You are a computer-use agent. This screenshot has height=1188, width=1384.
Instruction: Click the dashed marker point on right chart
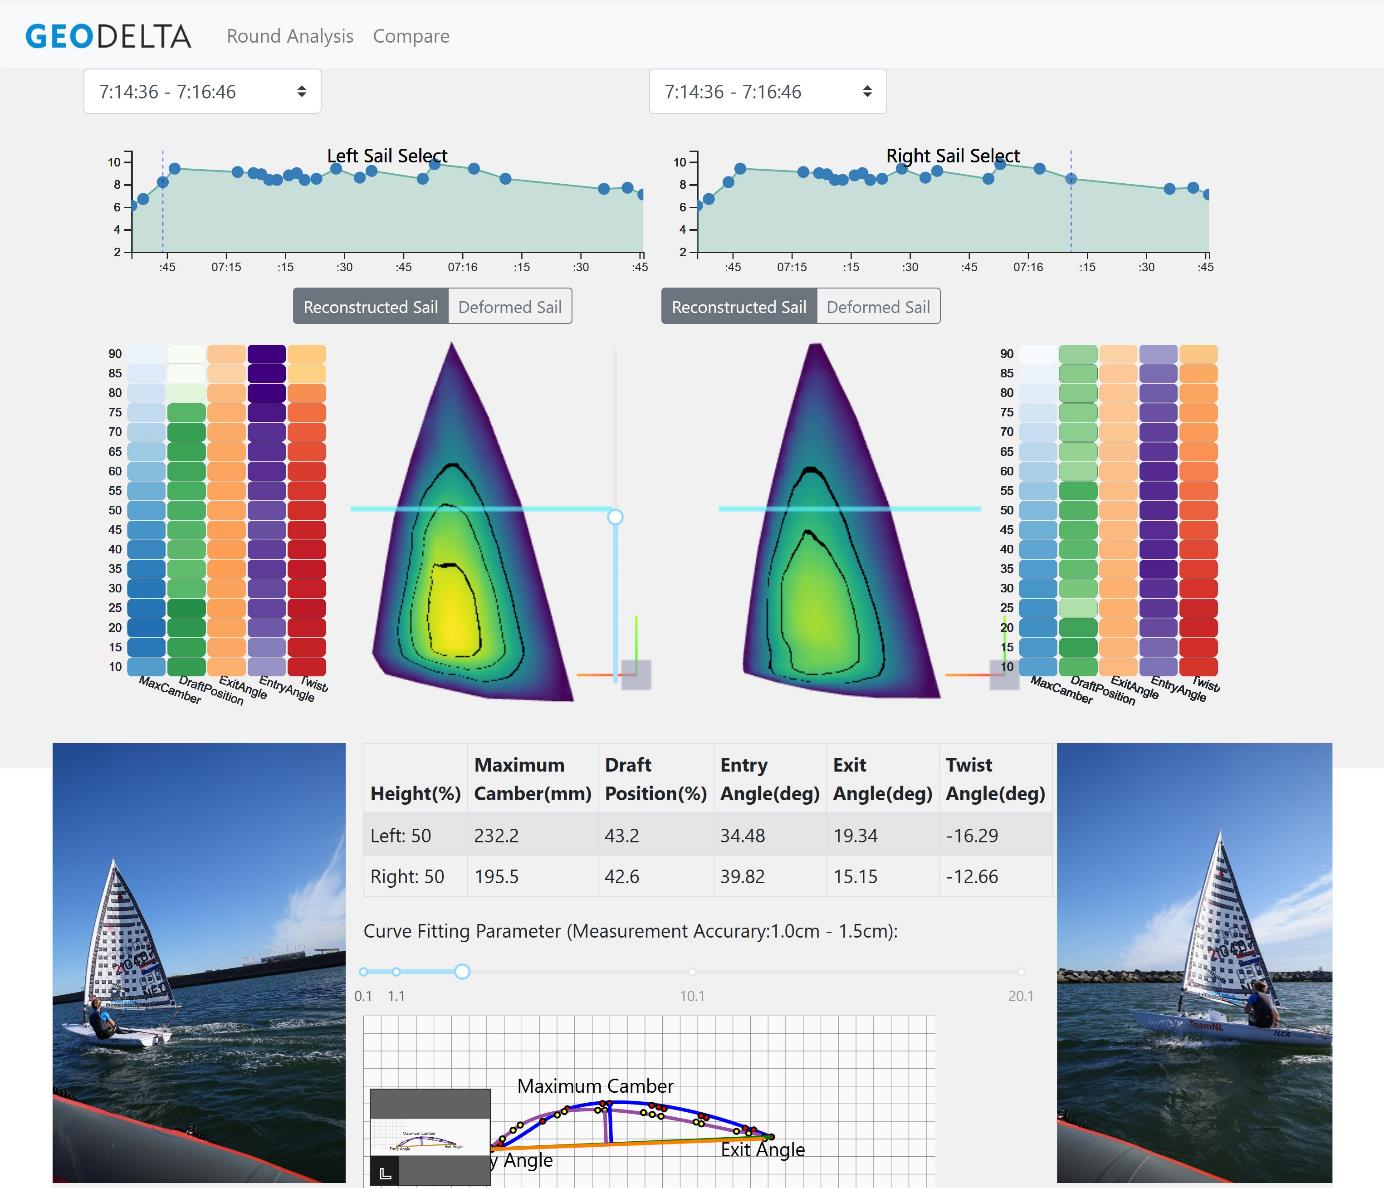coord(1071,179)
